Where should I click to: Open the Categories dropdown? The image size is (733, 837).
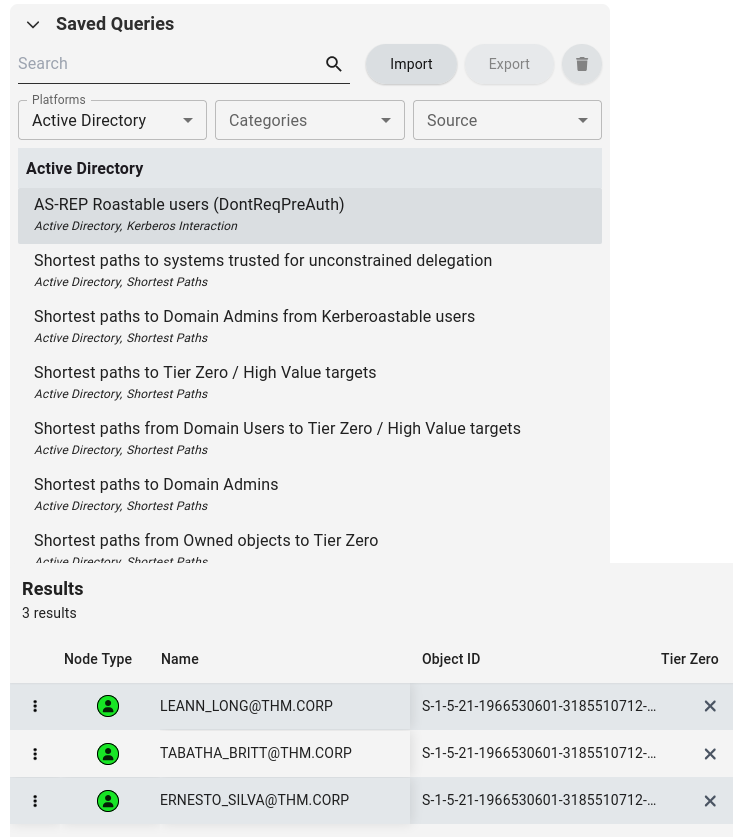pyautogui.click(x=309, y=120)
